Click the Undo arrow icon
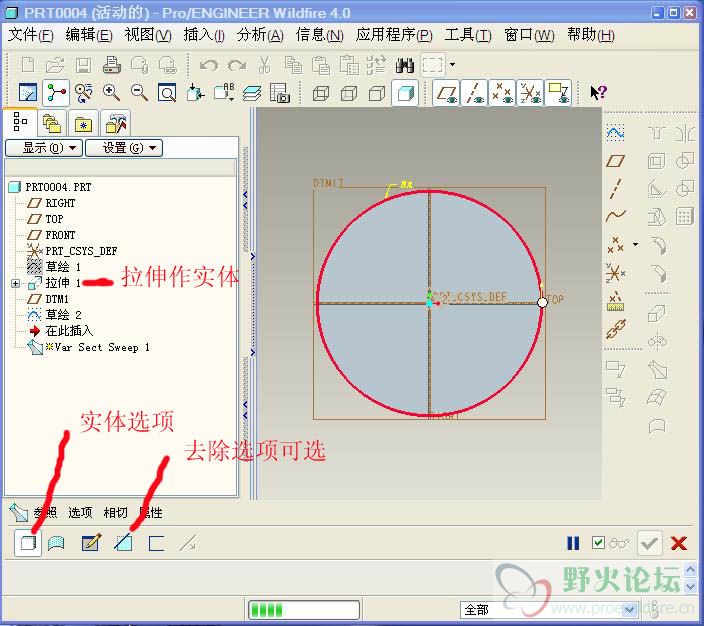704x626 pixels. 208,66
